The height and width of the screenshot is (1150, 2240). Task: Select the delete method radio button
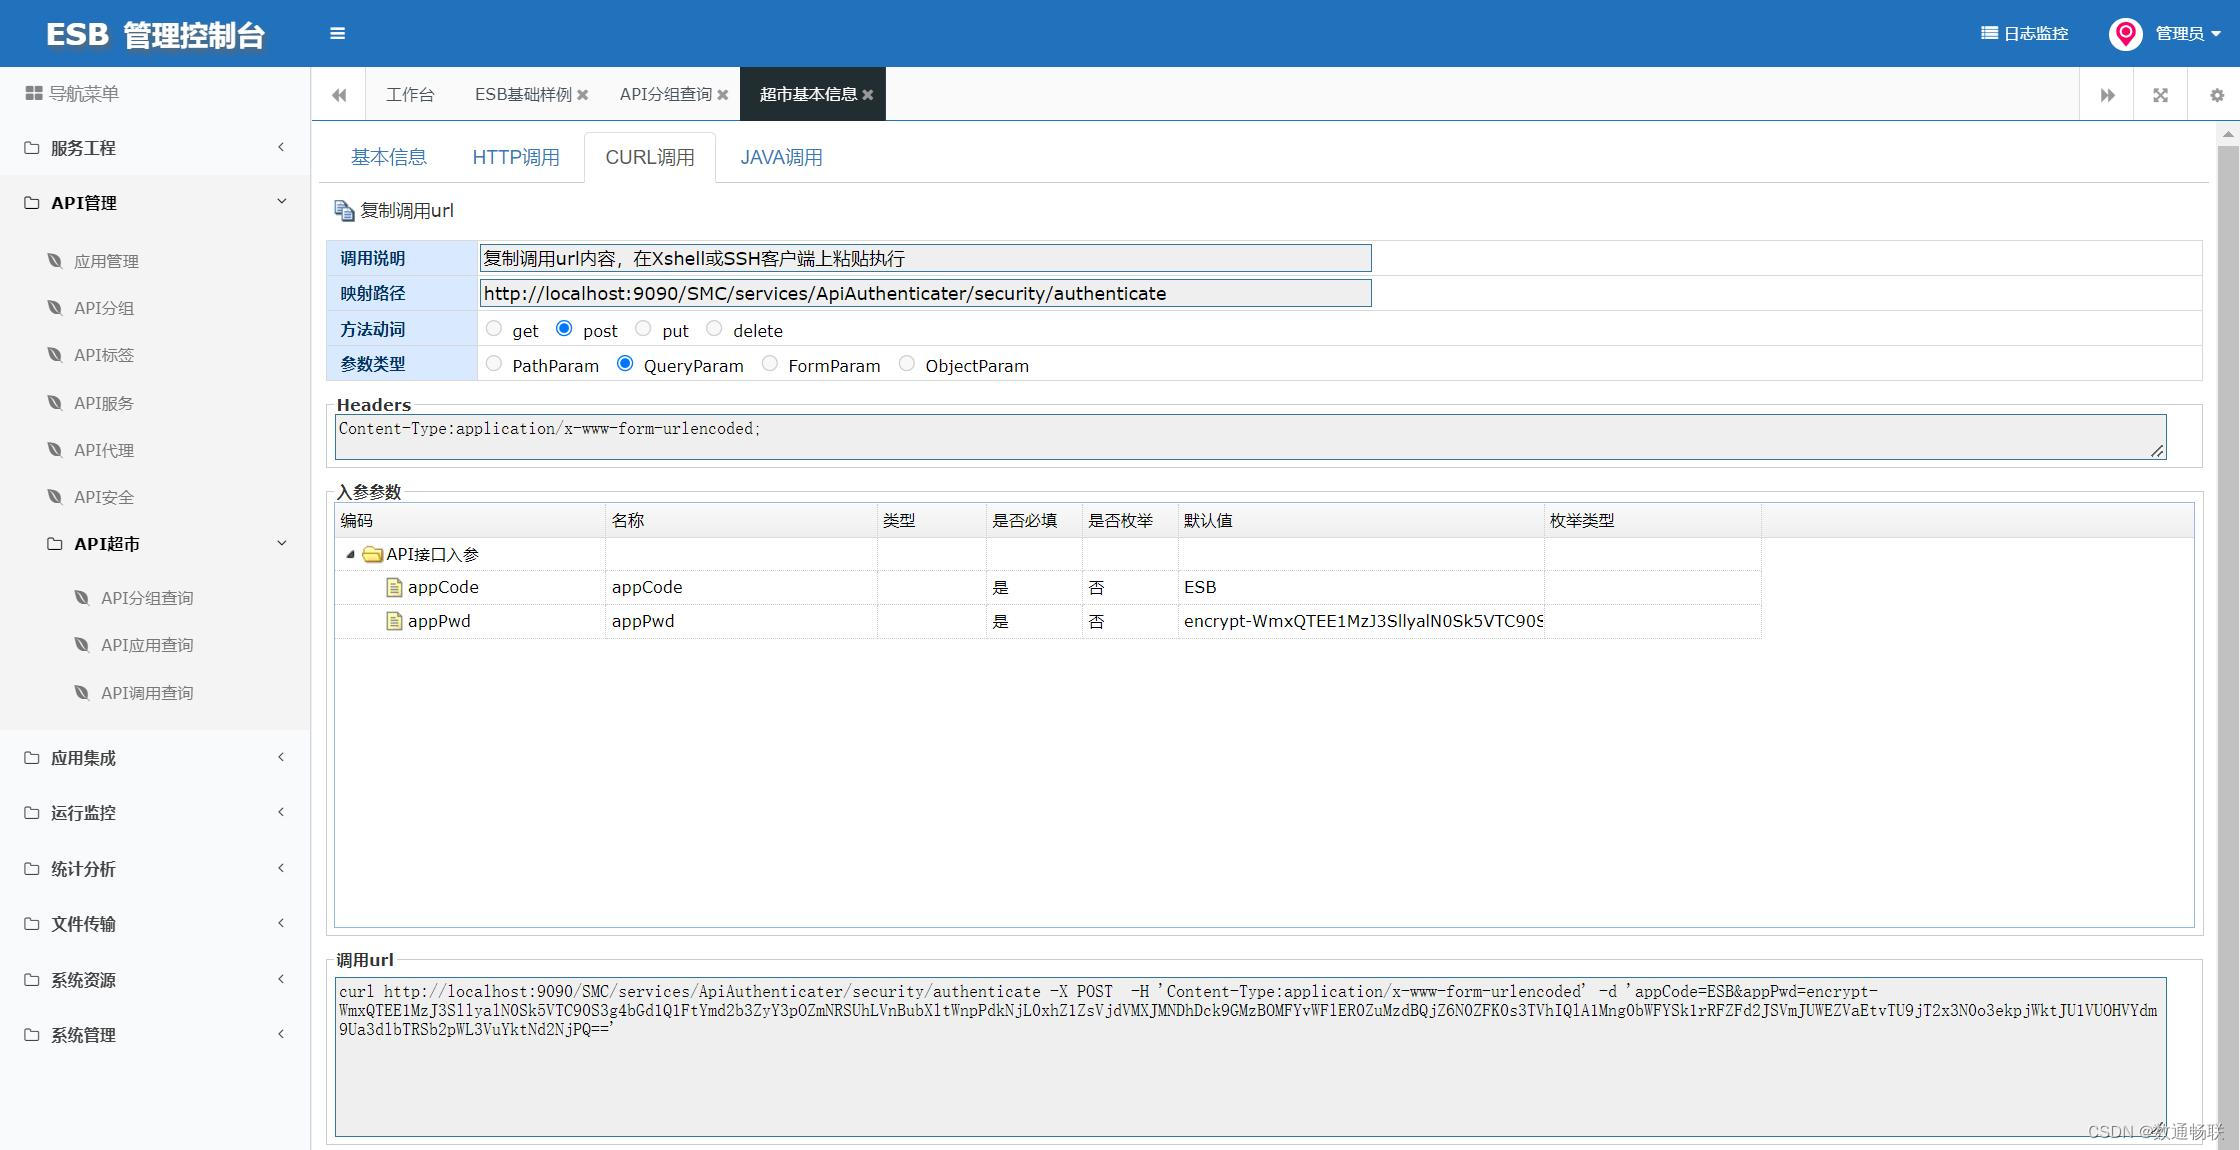pos(714,329)
